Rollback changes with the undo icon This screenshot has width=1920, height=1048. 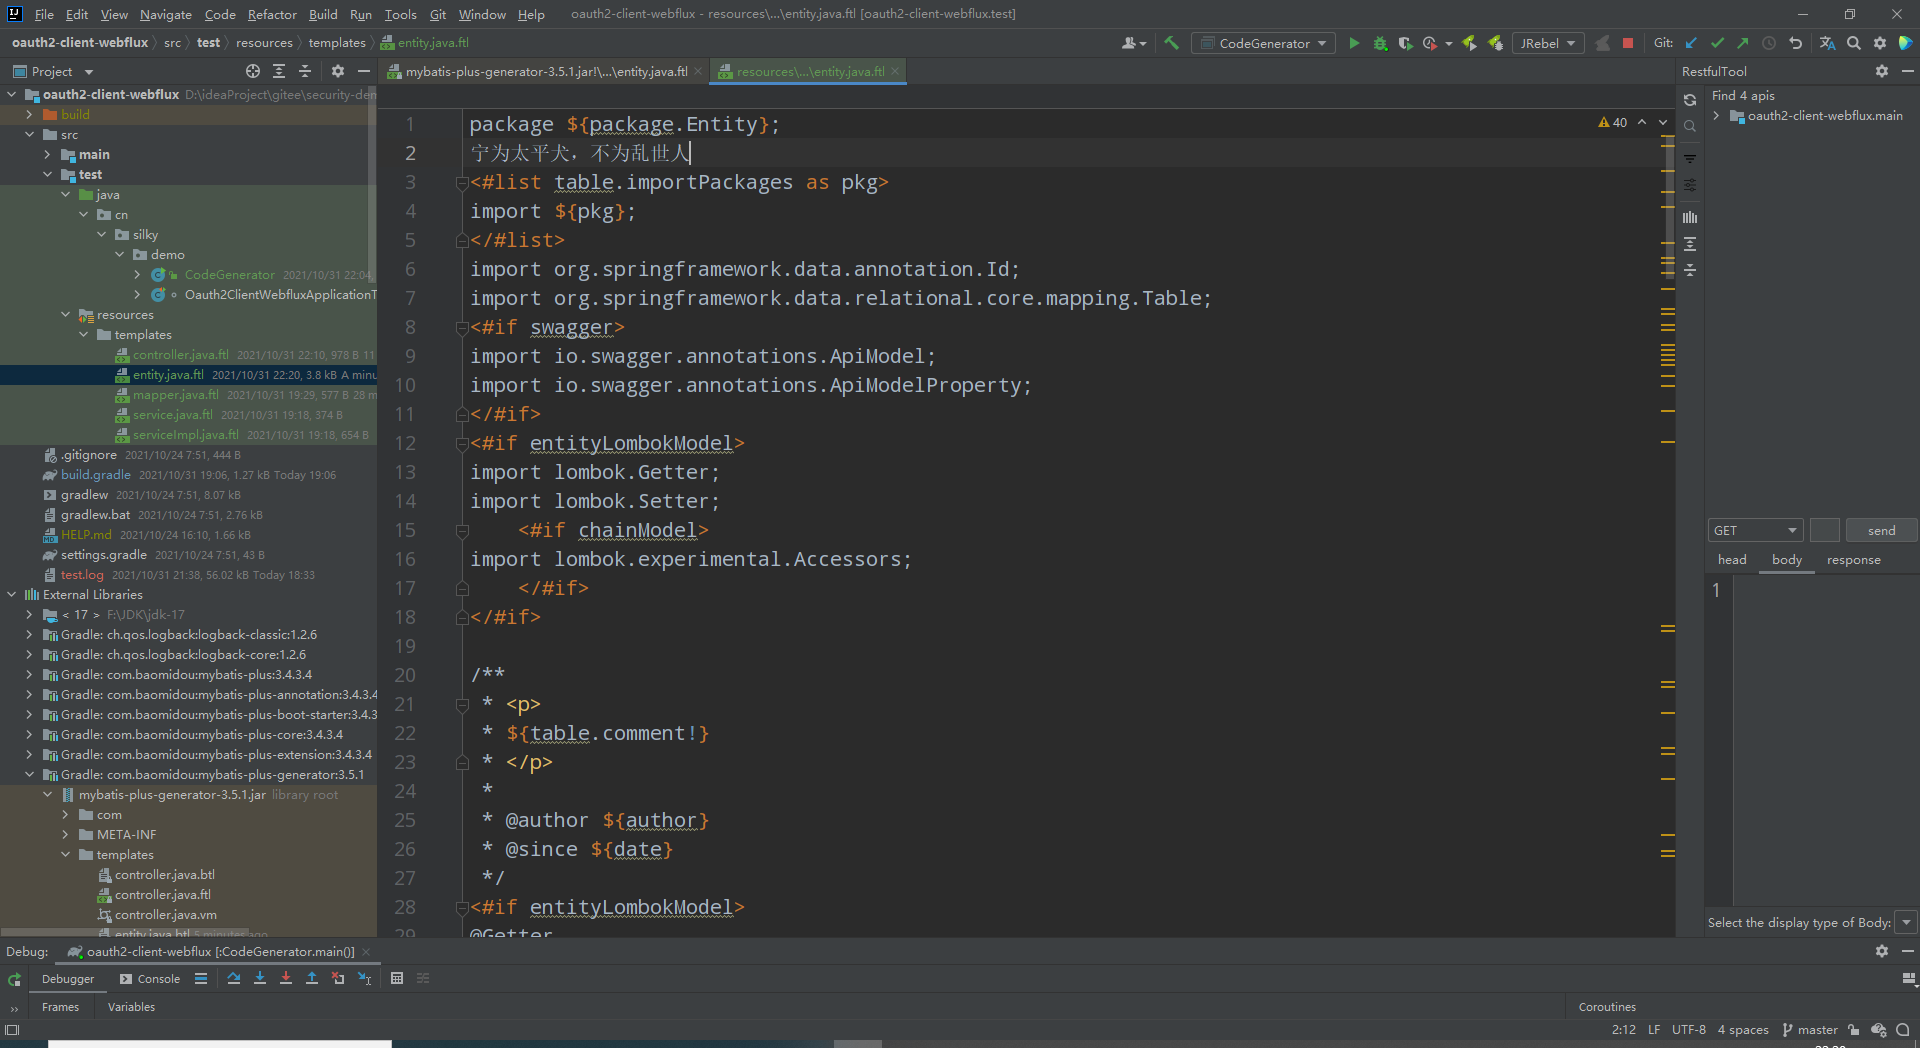[x=1795, y=43]
